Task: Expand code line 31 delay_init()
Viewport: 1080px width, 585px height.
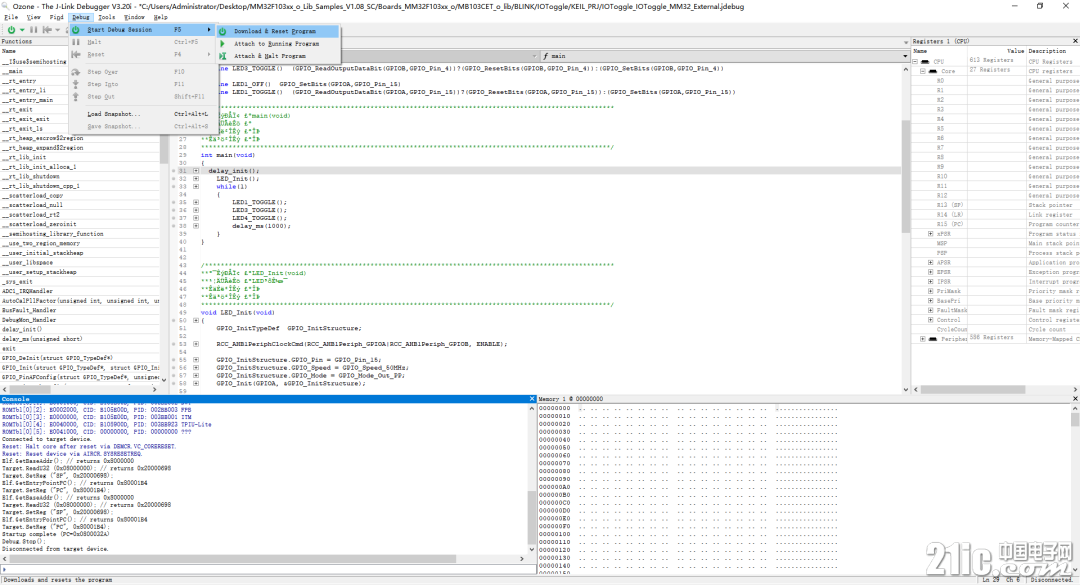Action: [196, 170]
